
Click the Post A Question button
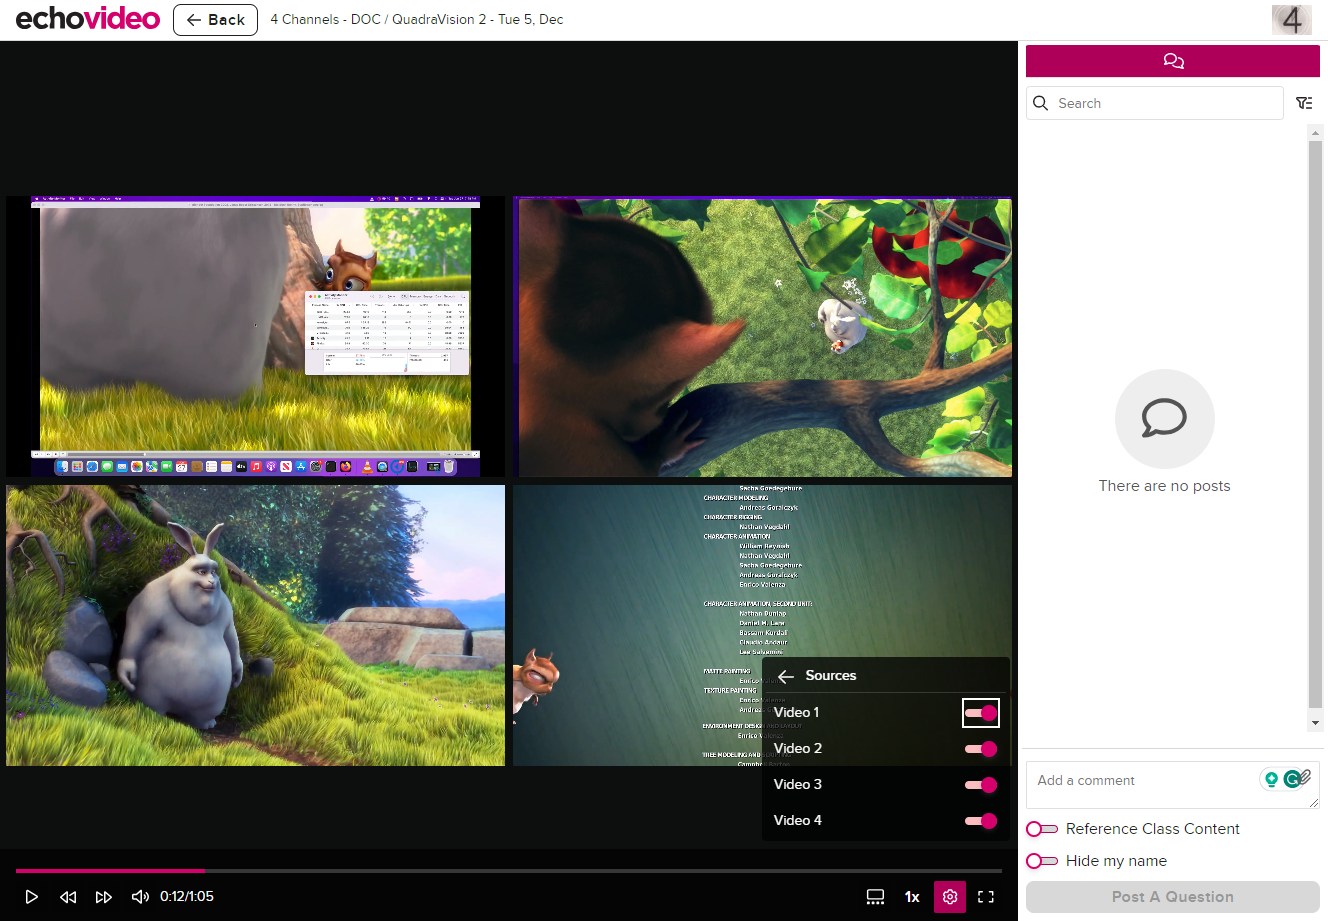click(x=1173, y=897)
